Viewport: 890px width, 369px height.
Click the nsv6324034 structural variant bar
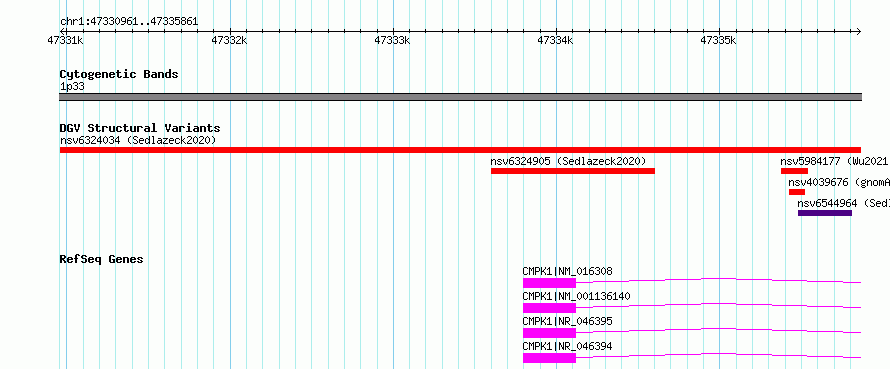coord(460,150)
